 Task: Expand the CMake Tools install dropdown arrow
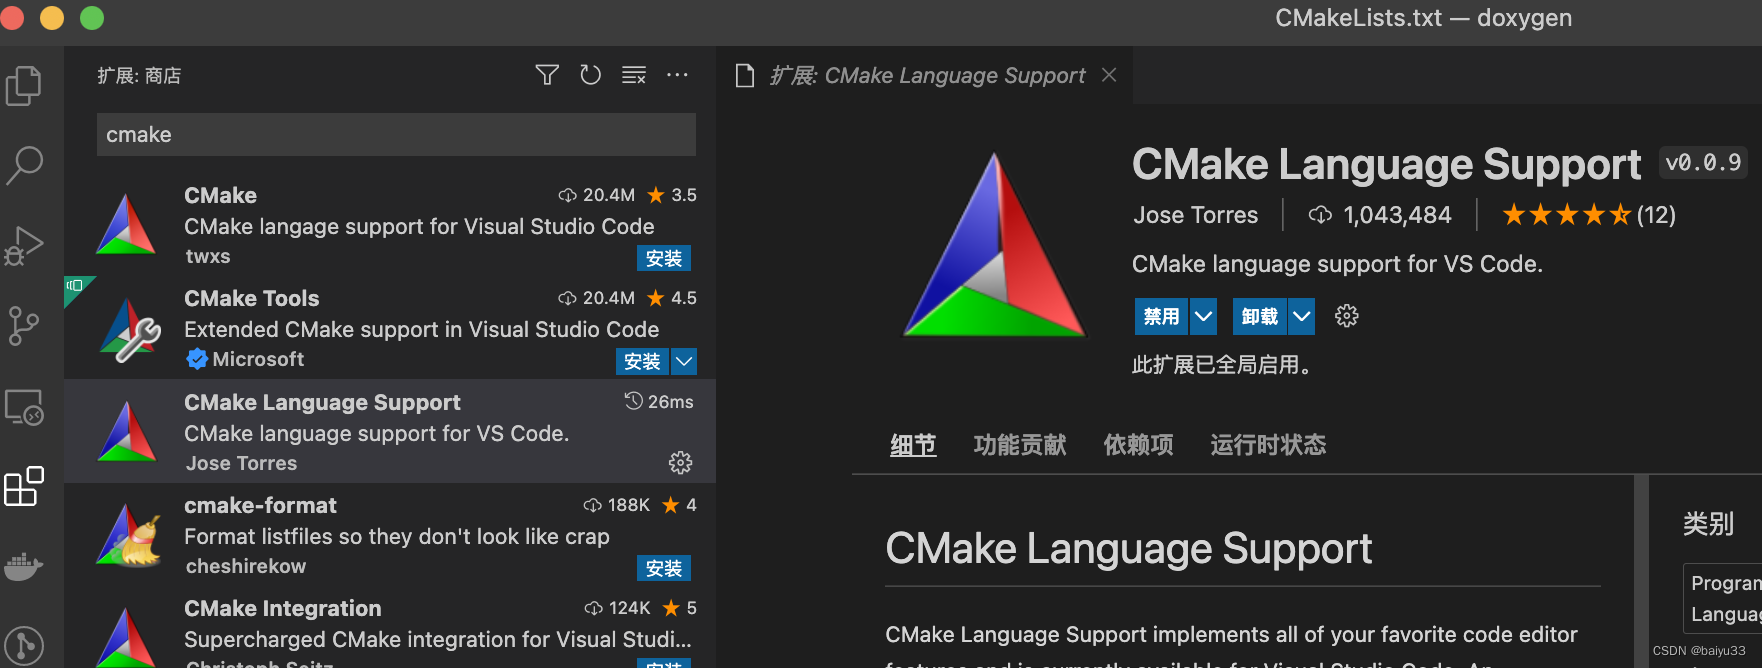684,361
